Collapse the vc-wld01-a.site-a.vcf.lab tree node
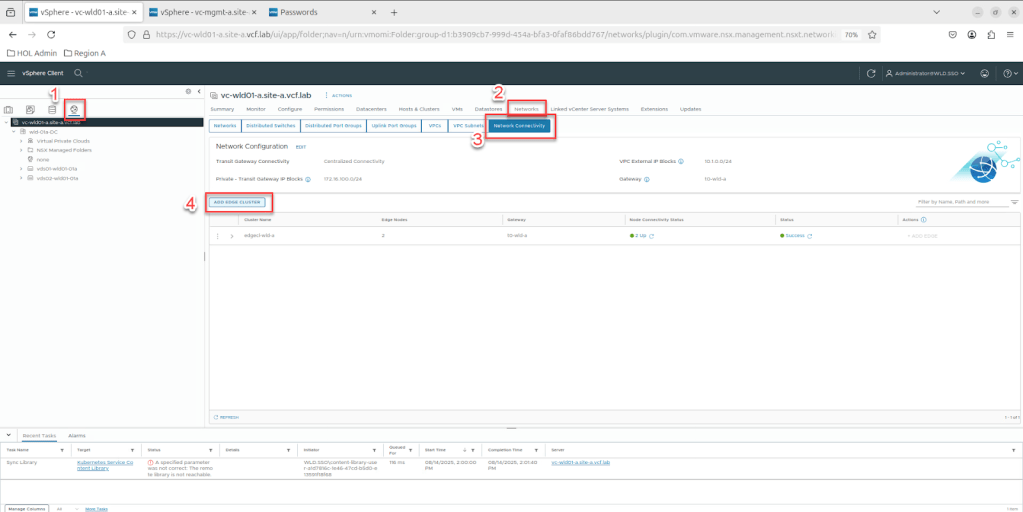This screenshot has height=512, width=1023. (x=7, y=122)
